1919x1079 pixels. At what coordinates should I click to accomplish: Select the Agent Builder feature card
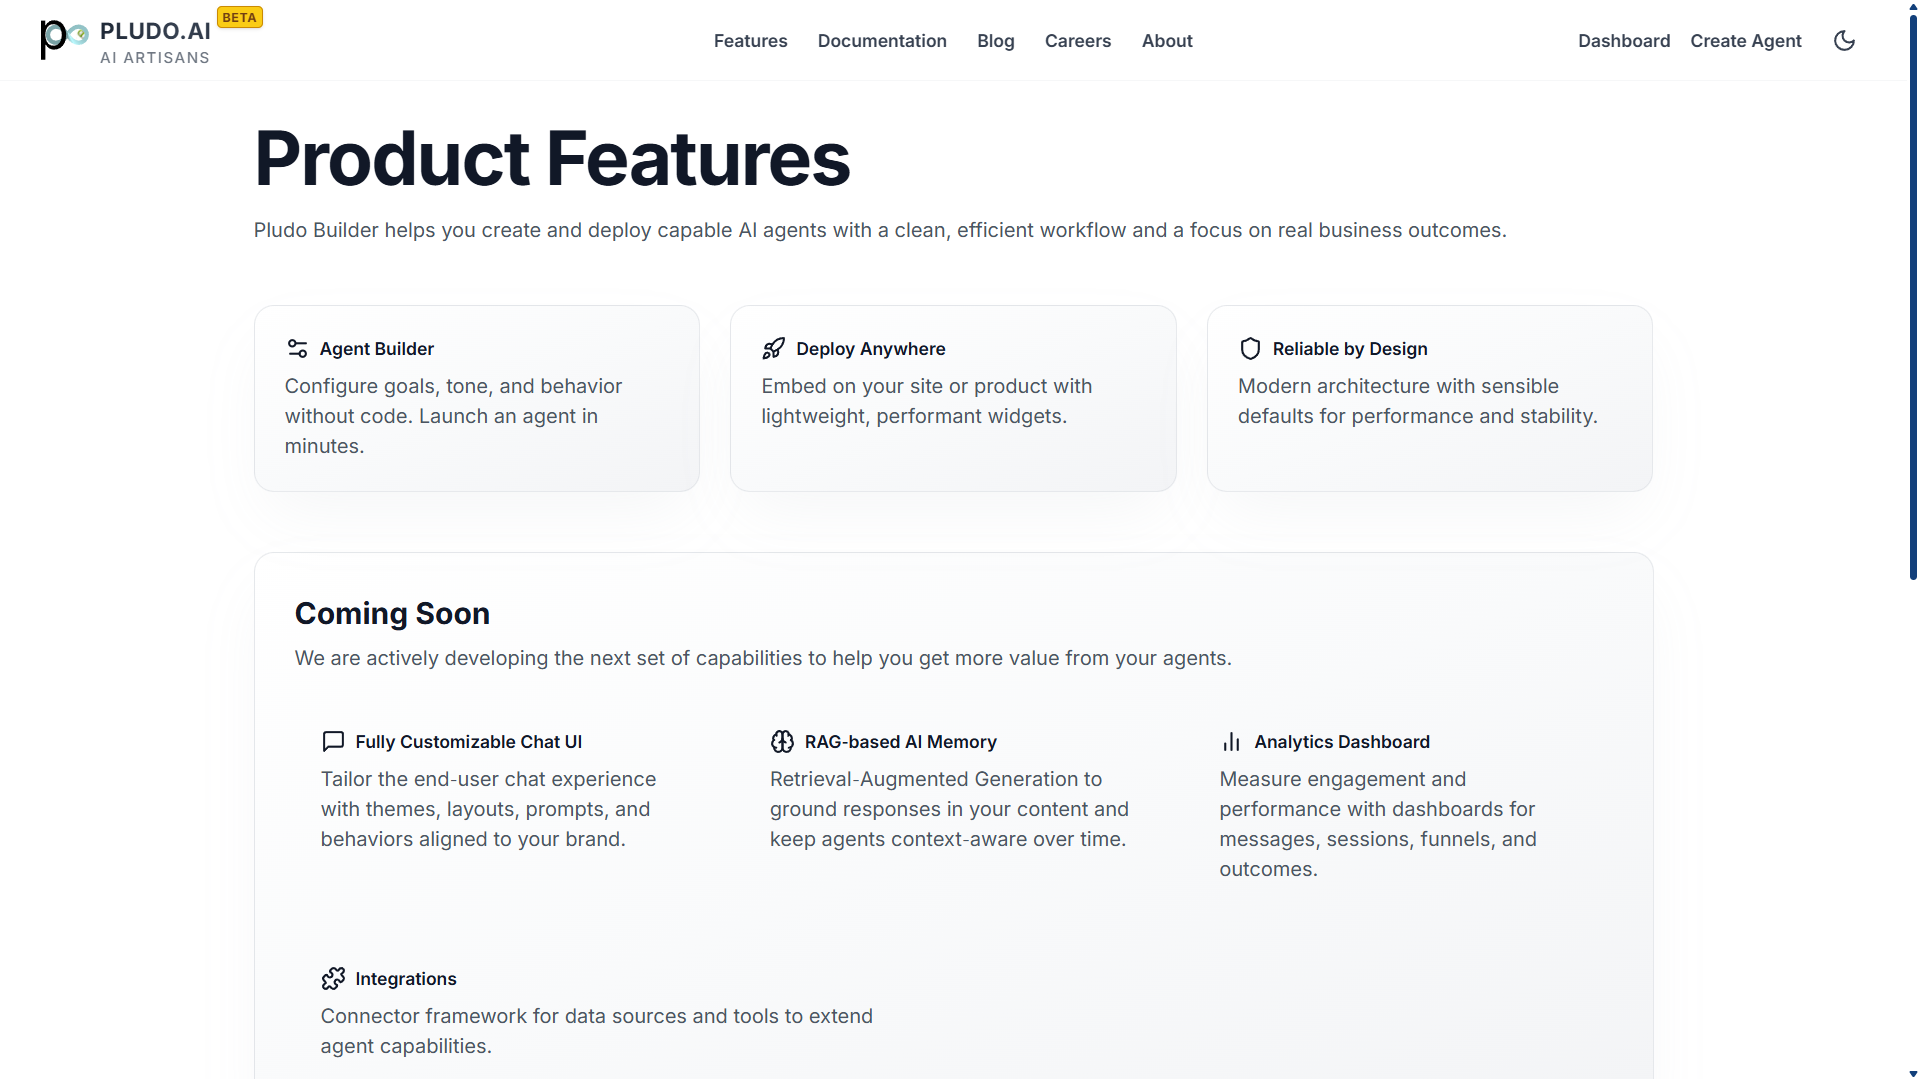click(x=476, y=398)
